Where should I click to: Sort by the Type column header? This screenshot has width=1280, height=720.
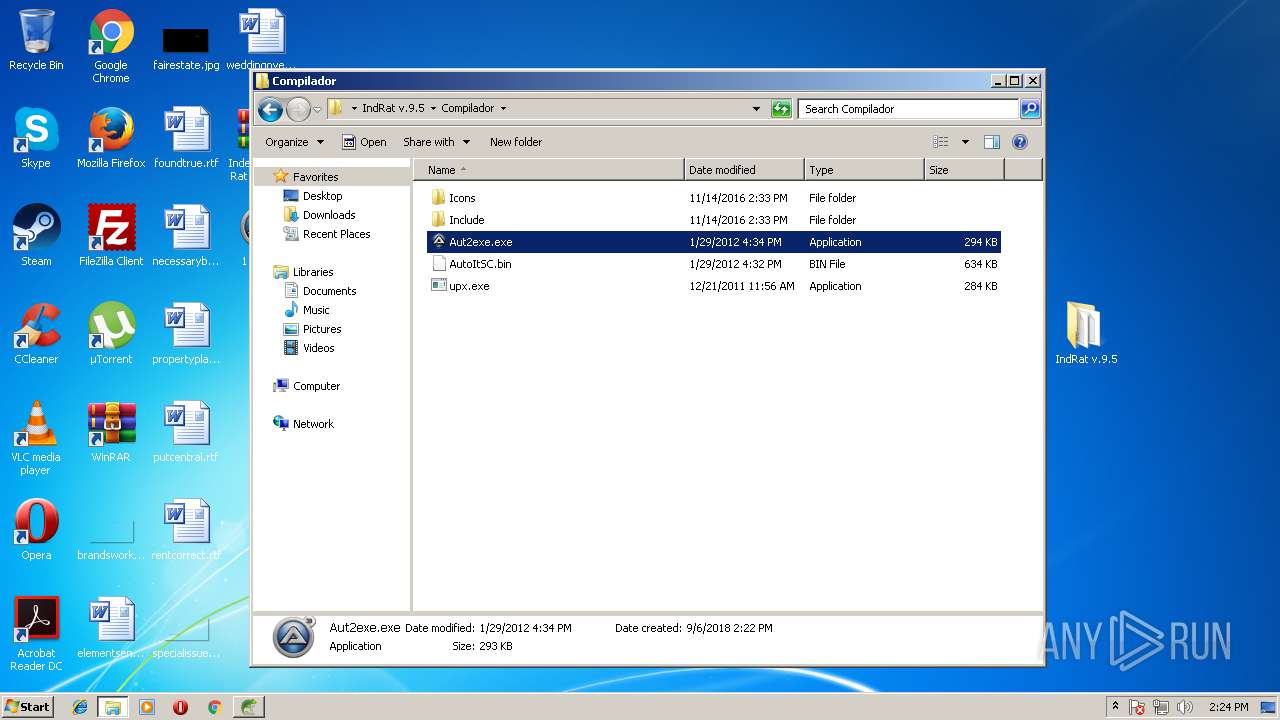[x=864, y=170]
